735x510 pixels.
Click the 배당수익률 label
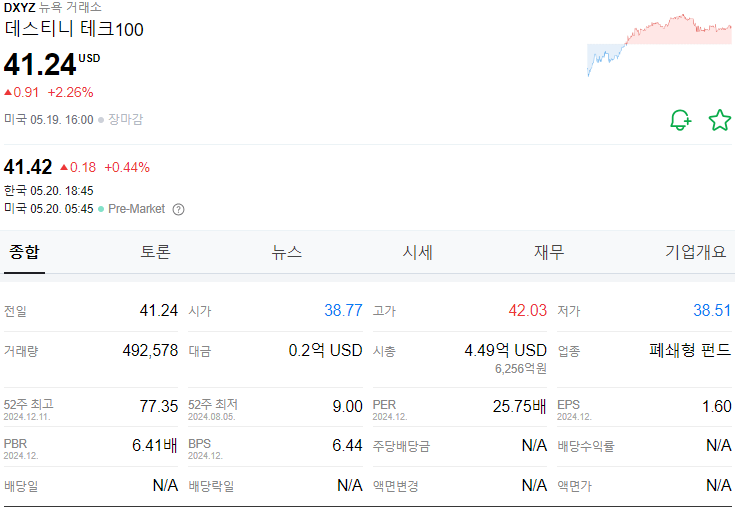click(x=585, y=446)
